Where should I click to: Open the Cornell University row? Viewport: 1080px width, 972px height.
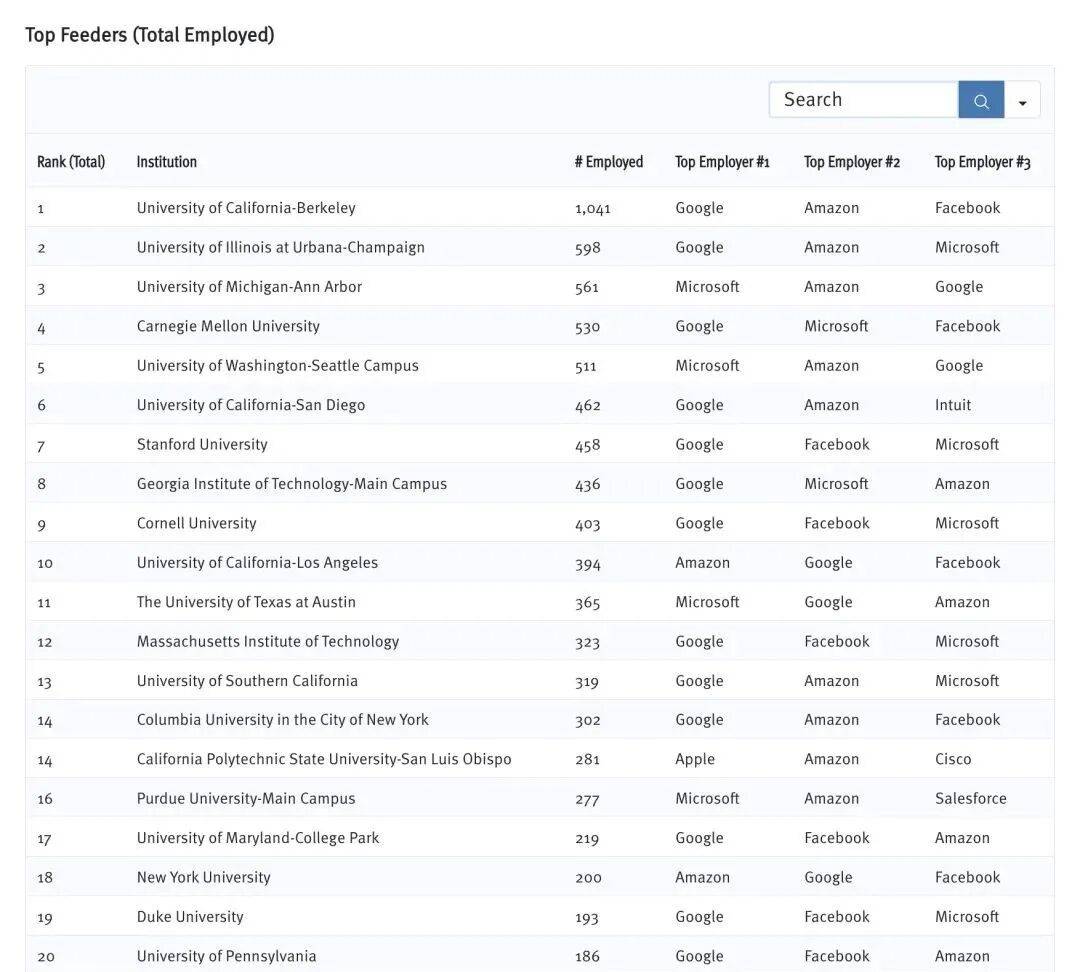196,523
